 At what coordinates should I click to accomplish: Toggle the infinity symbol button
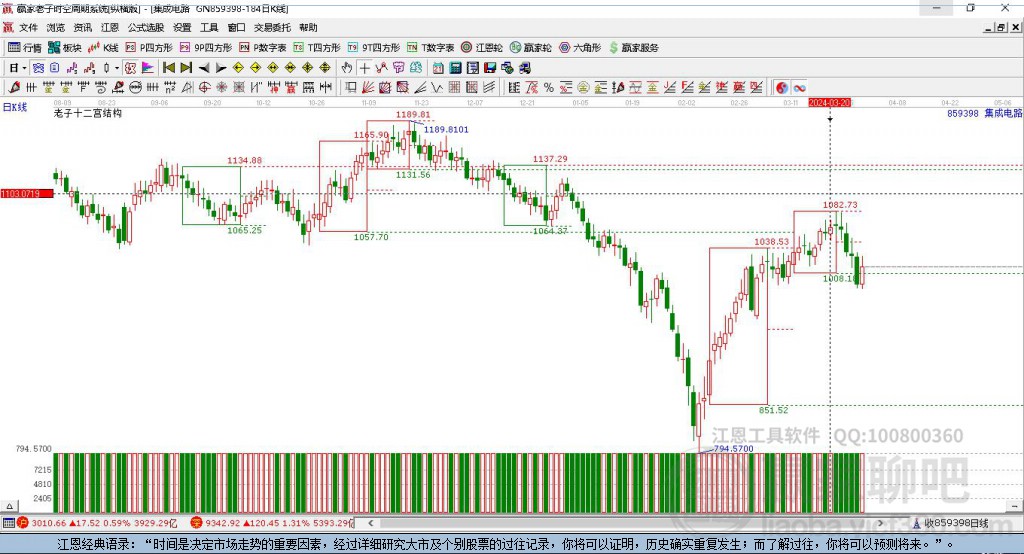tap(799, 87)
